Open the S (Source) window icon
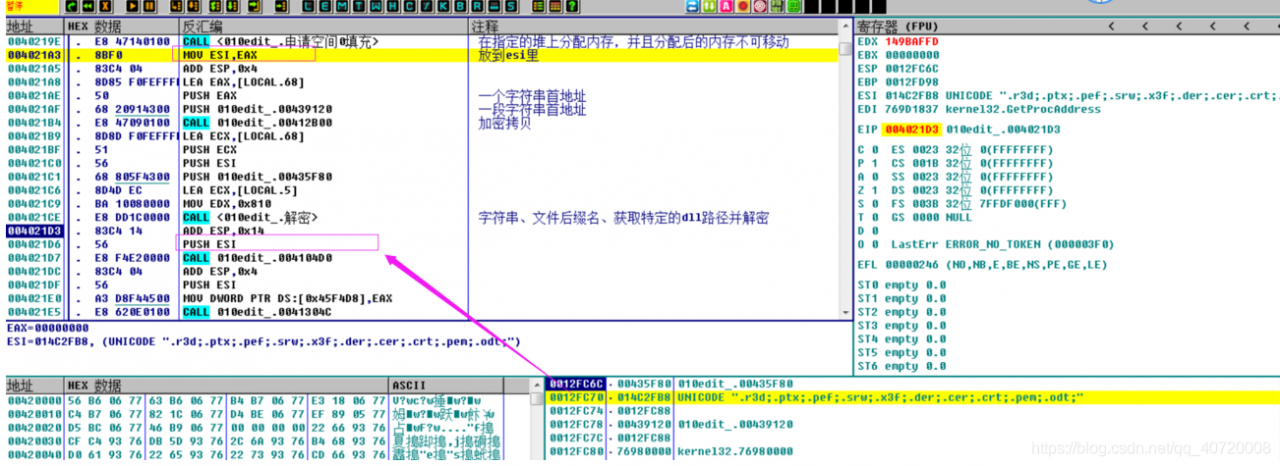This screenshot has width=1280, height=466. coord(511,6)
